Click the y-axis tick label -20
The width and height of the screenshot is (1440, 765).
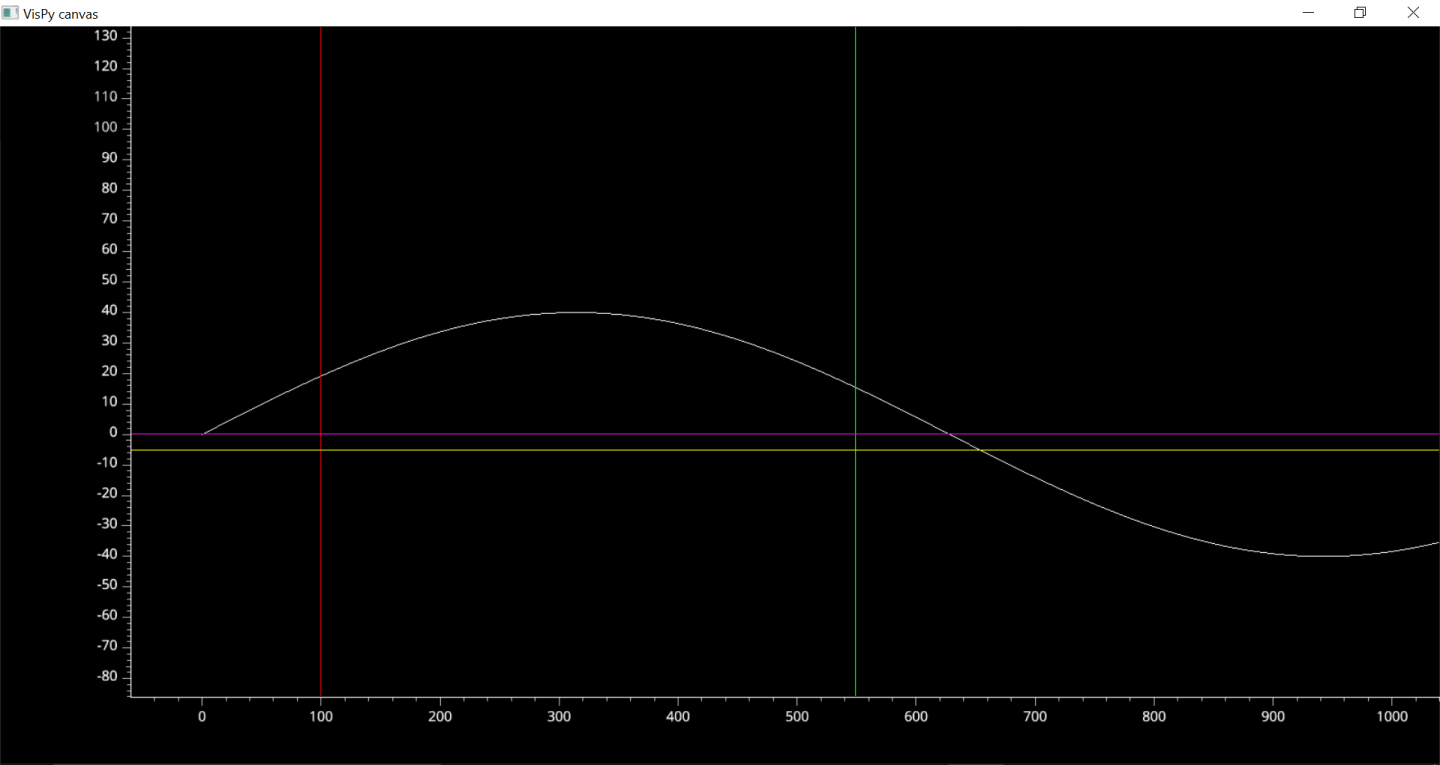pos(107,493)
